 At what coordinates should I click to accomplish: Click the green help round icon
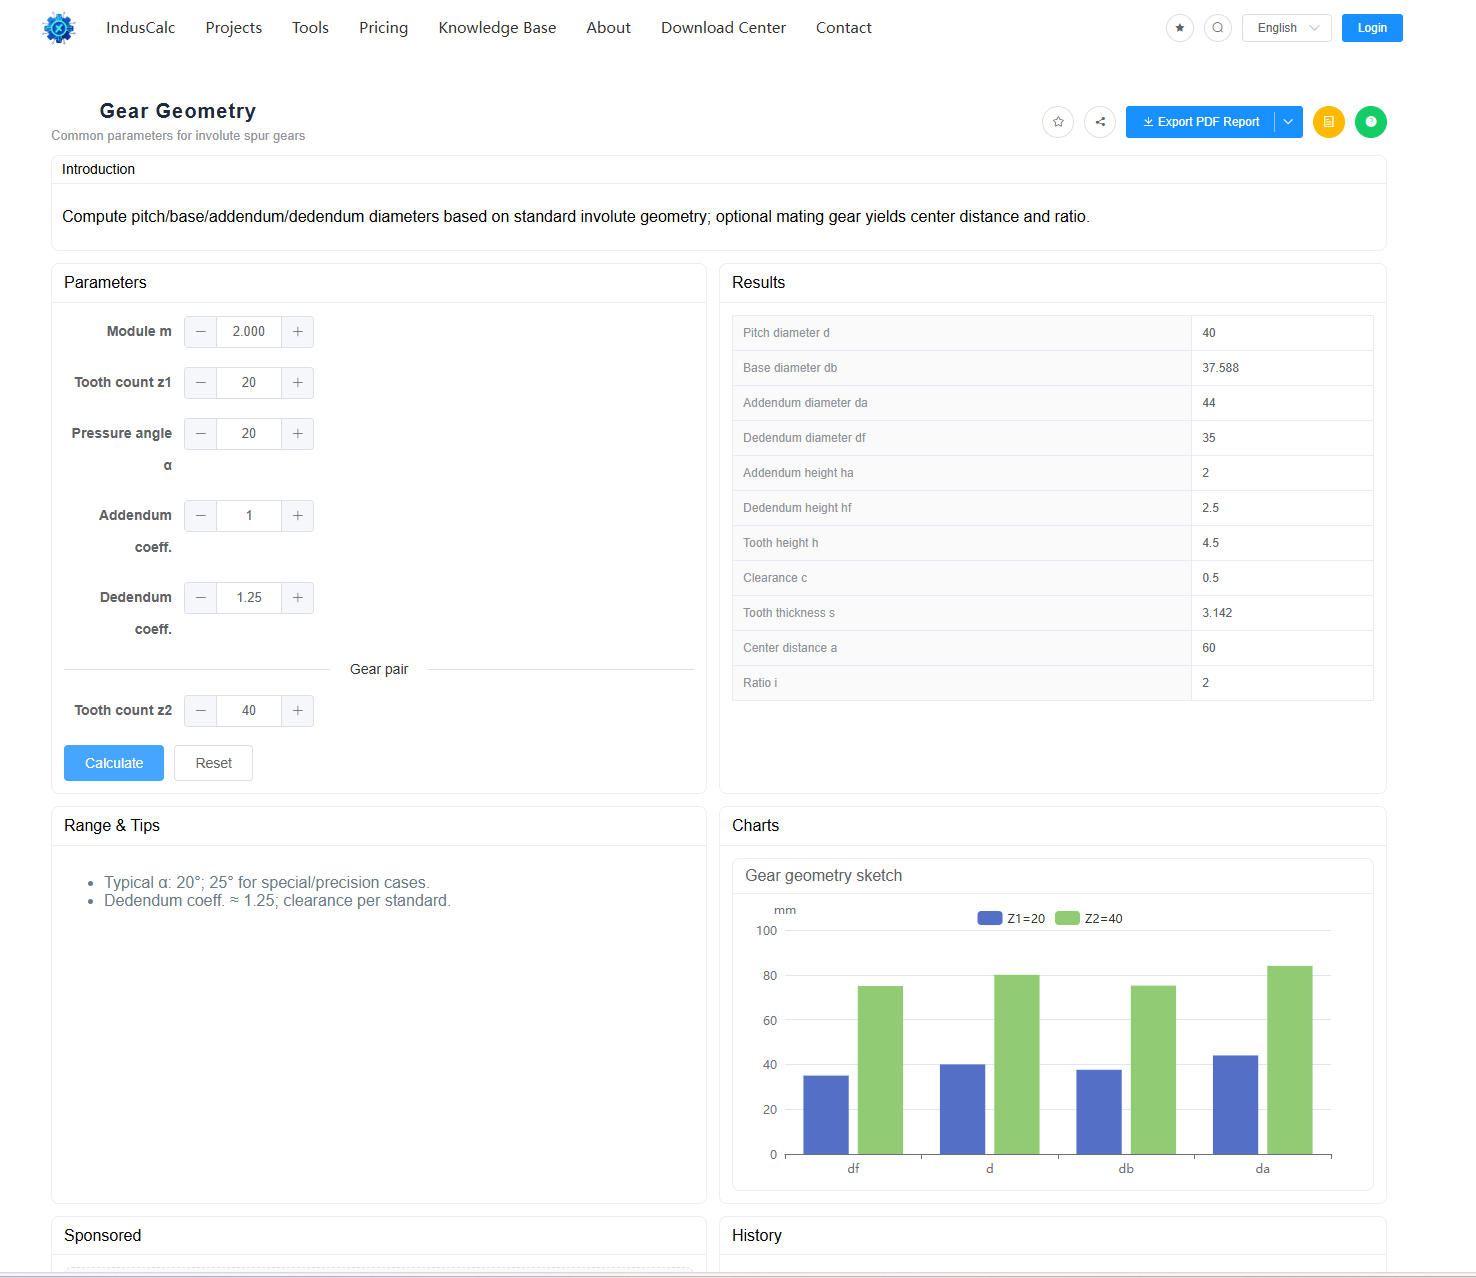point(1371,122)
